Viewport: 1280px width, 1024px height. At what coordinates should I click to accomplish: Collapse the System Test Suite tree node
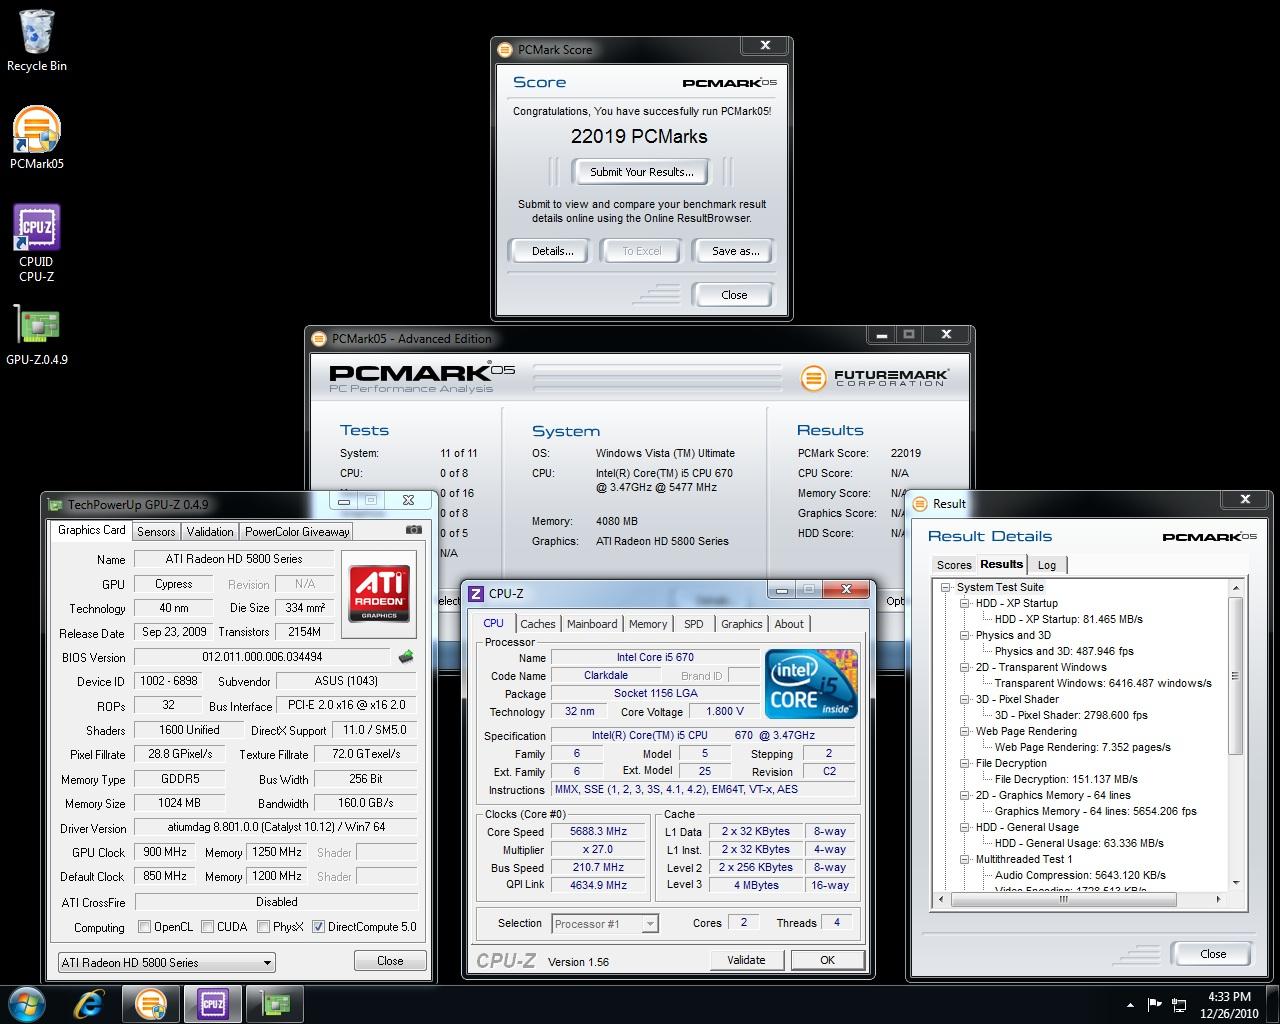click(x=945, y=587)
